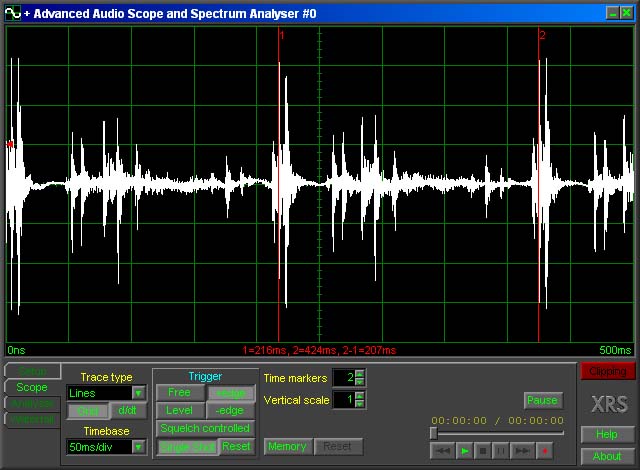Click the Pause button above the timer
Screen dimensions: 640x470
(542, 400)
